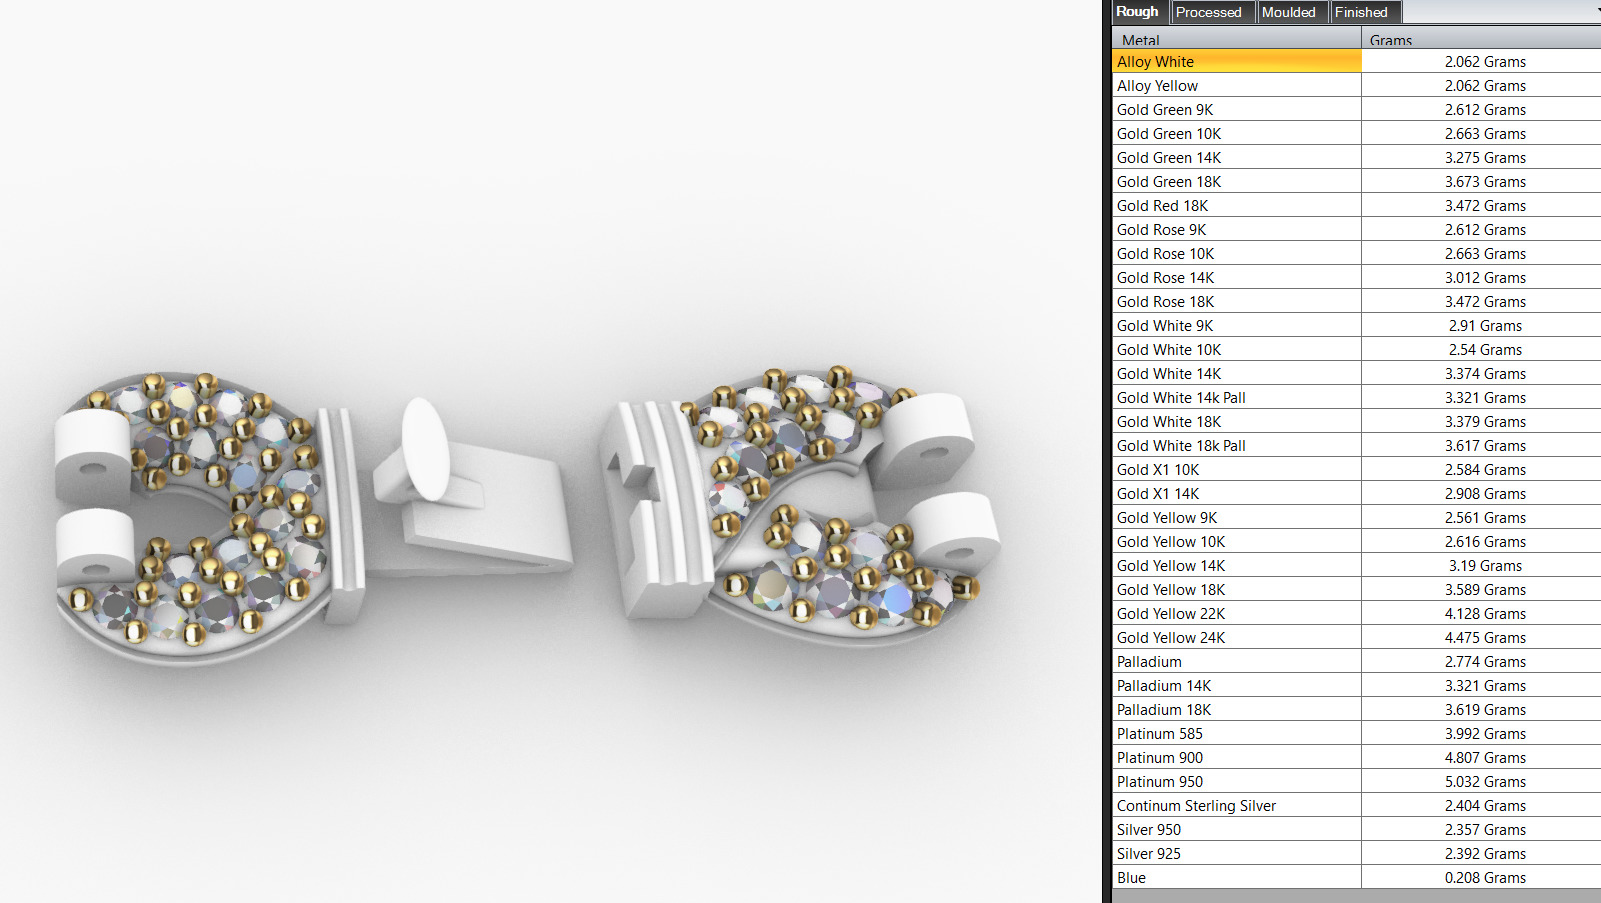Image resolution: width=1601 pixels, height=903 pixels.
Task: Click the 3.992 Grams weight value
Action: (1485, 733)
